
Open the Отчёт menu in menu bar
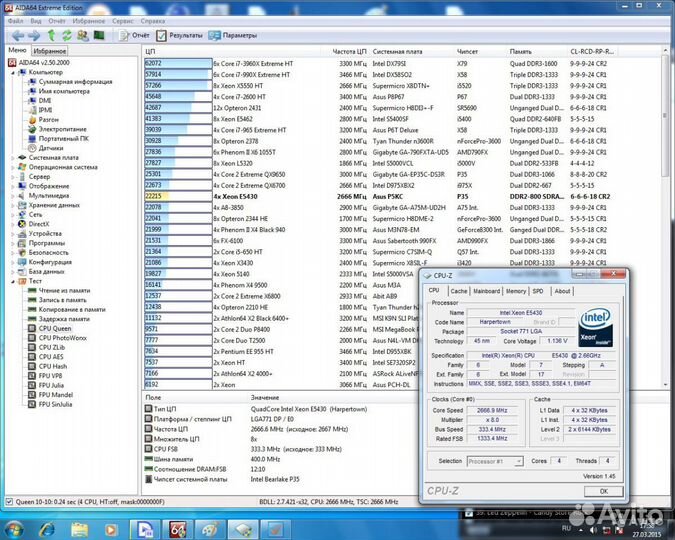(x=57, y=21)
